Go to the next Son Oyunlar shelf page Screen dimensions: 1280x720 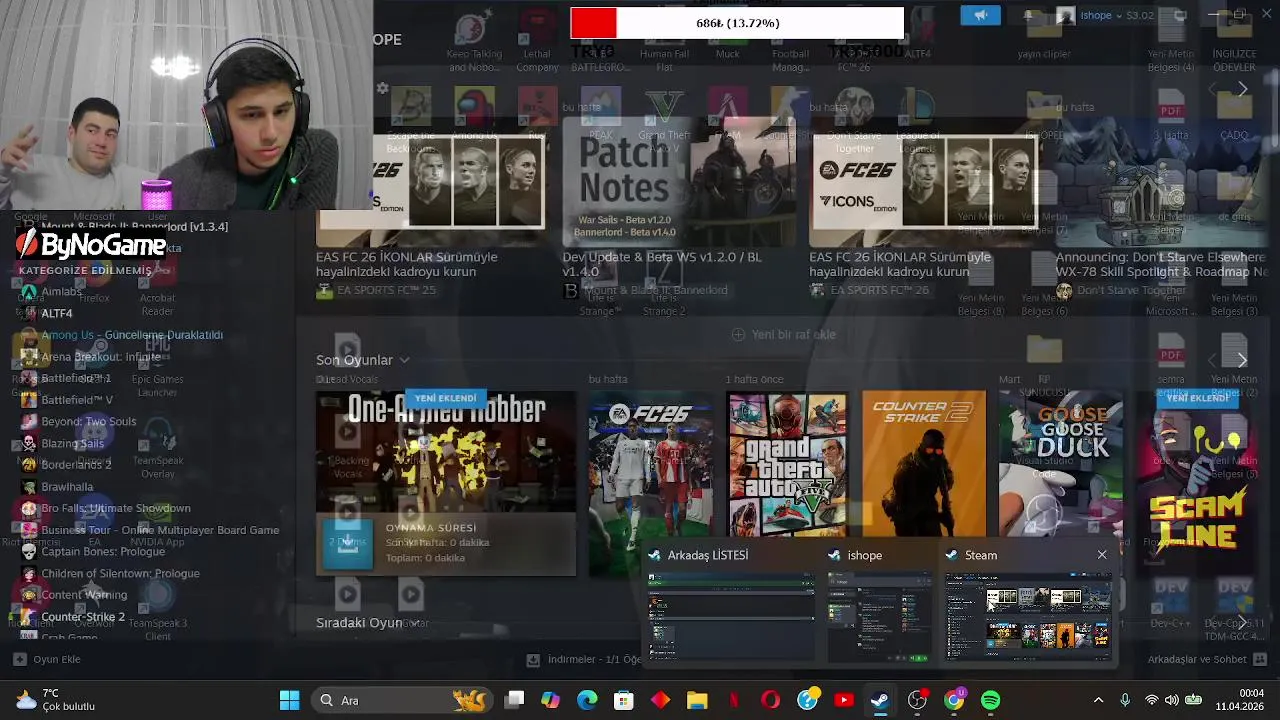click(1242, 360)
